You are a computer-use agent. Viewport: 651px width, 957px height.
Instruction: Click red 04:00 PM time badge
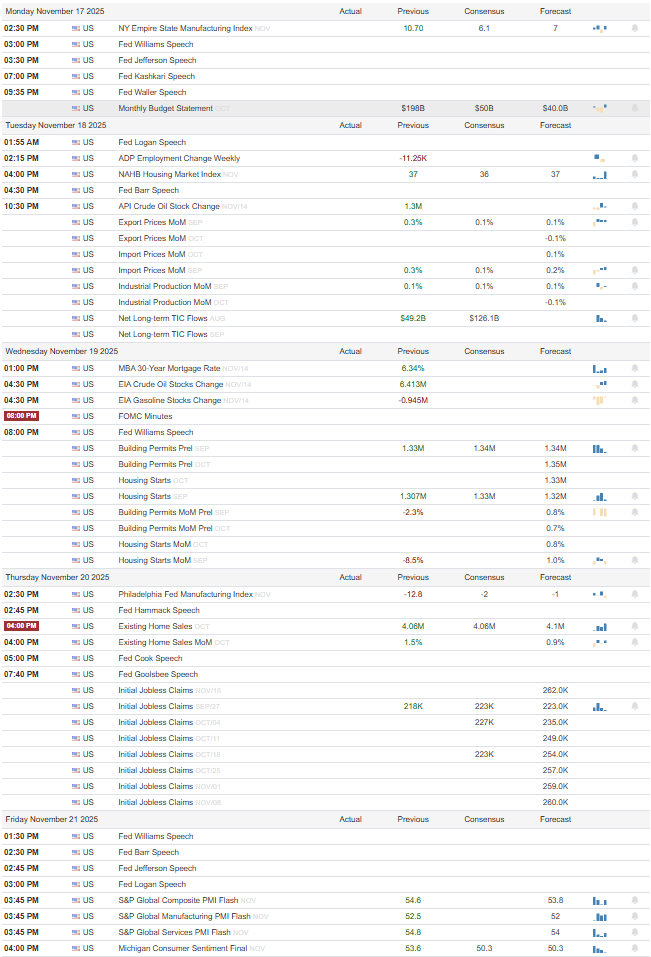(x=21, y=626)
